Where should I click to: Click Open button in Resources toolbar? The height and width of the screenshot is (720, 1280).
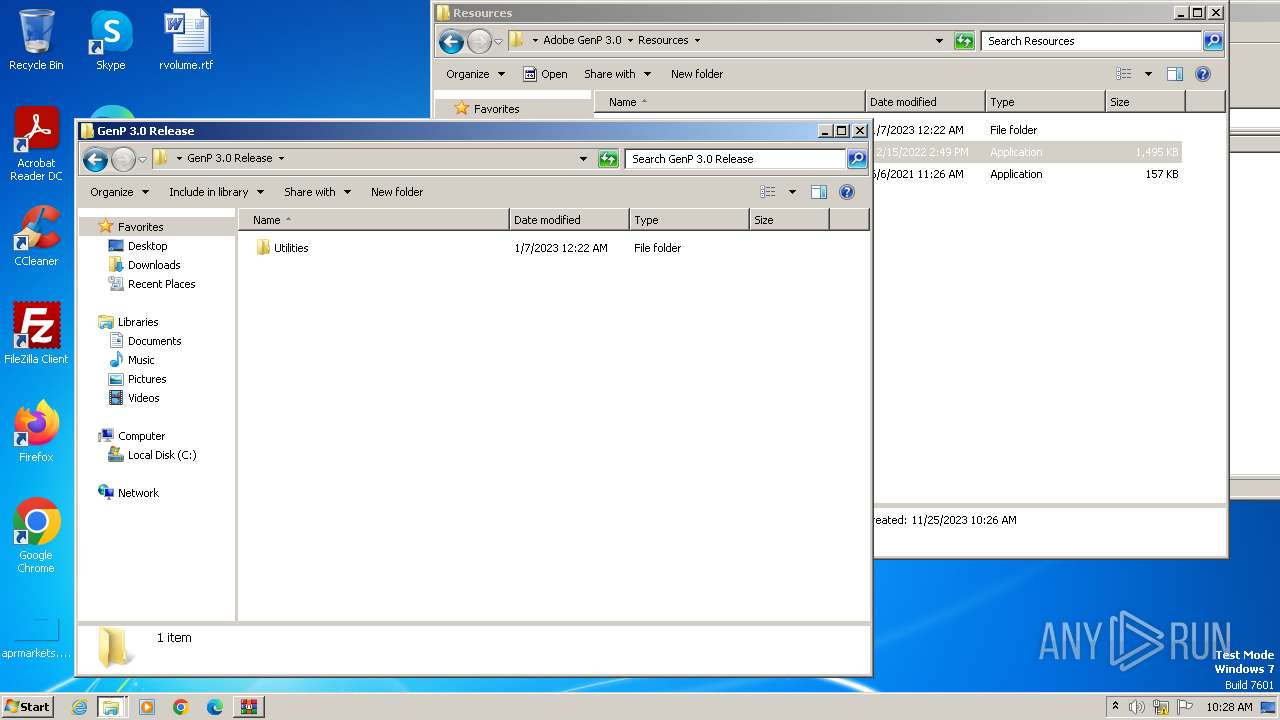tap(545, 74)
